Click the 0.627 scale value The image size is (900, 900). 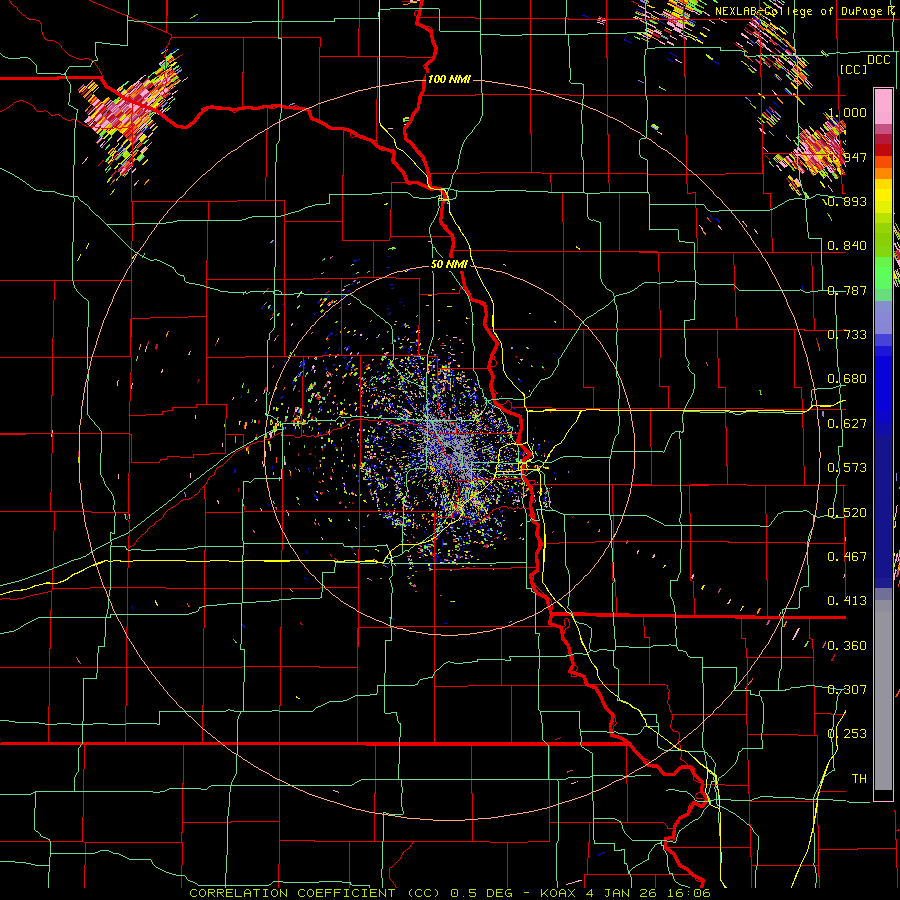(847, 424)
